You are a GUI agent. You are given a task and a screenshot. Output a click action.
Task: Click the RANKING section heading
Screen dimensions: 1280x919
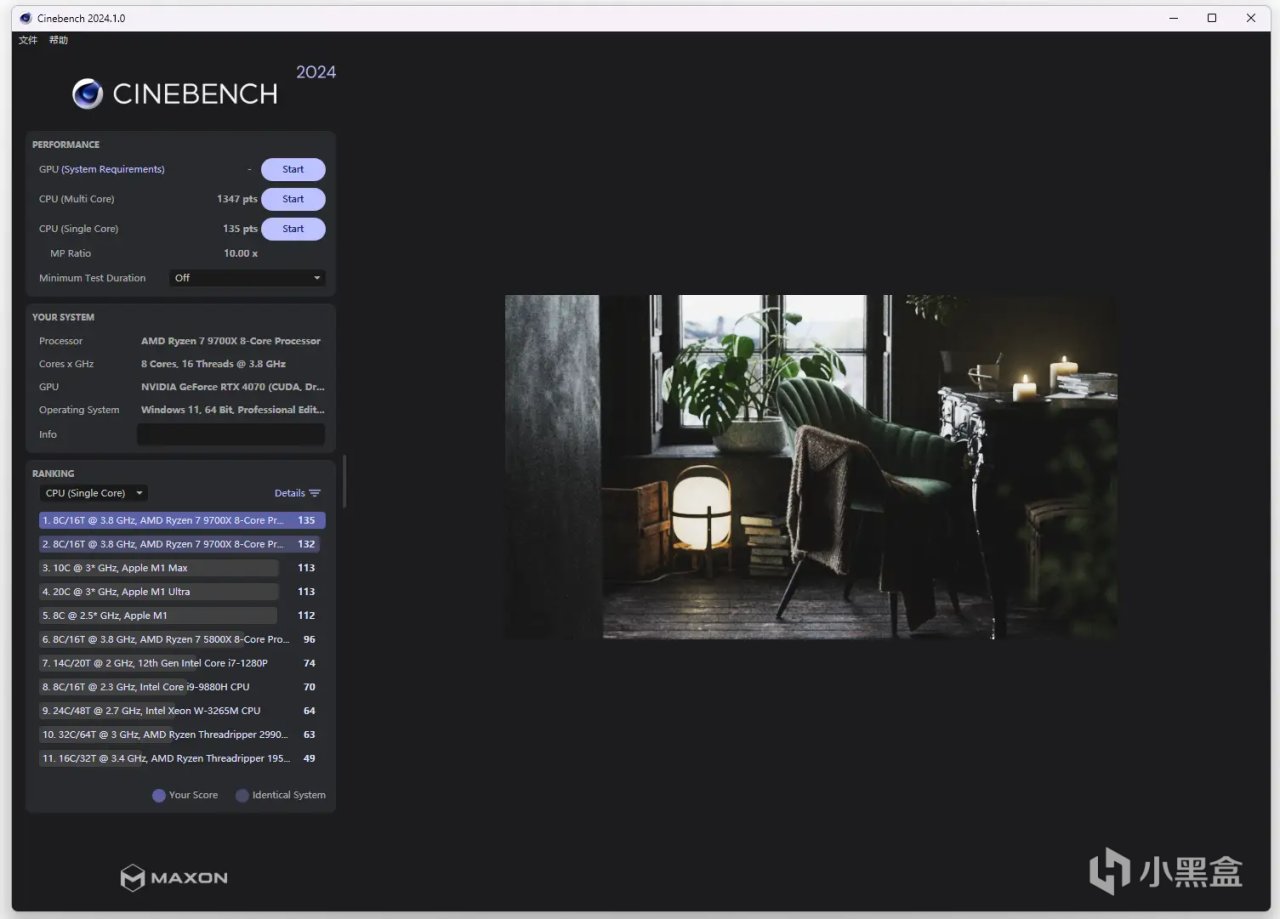tap(53, 474)
